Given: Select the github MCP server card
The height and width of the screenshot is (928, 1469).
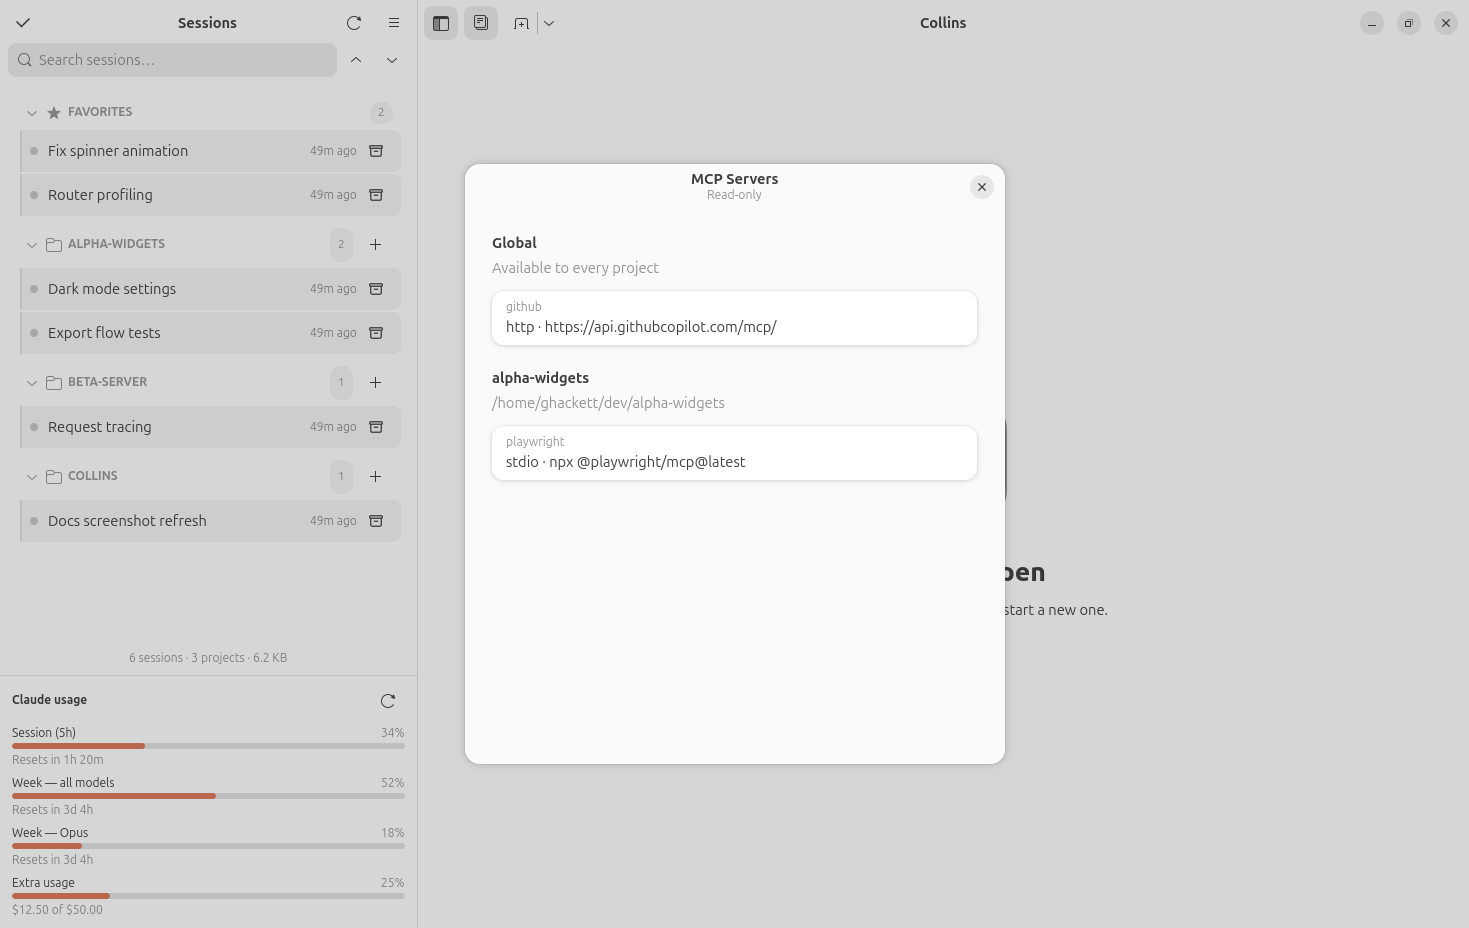Looking at the screenshot, I should pos(734,318).
